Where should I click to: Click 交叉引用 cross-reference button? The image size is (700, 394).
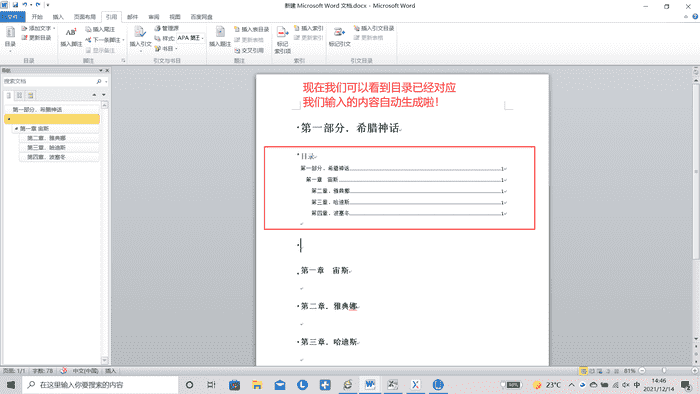pyautogui.click(x=249, y=50)
